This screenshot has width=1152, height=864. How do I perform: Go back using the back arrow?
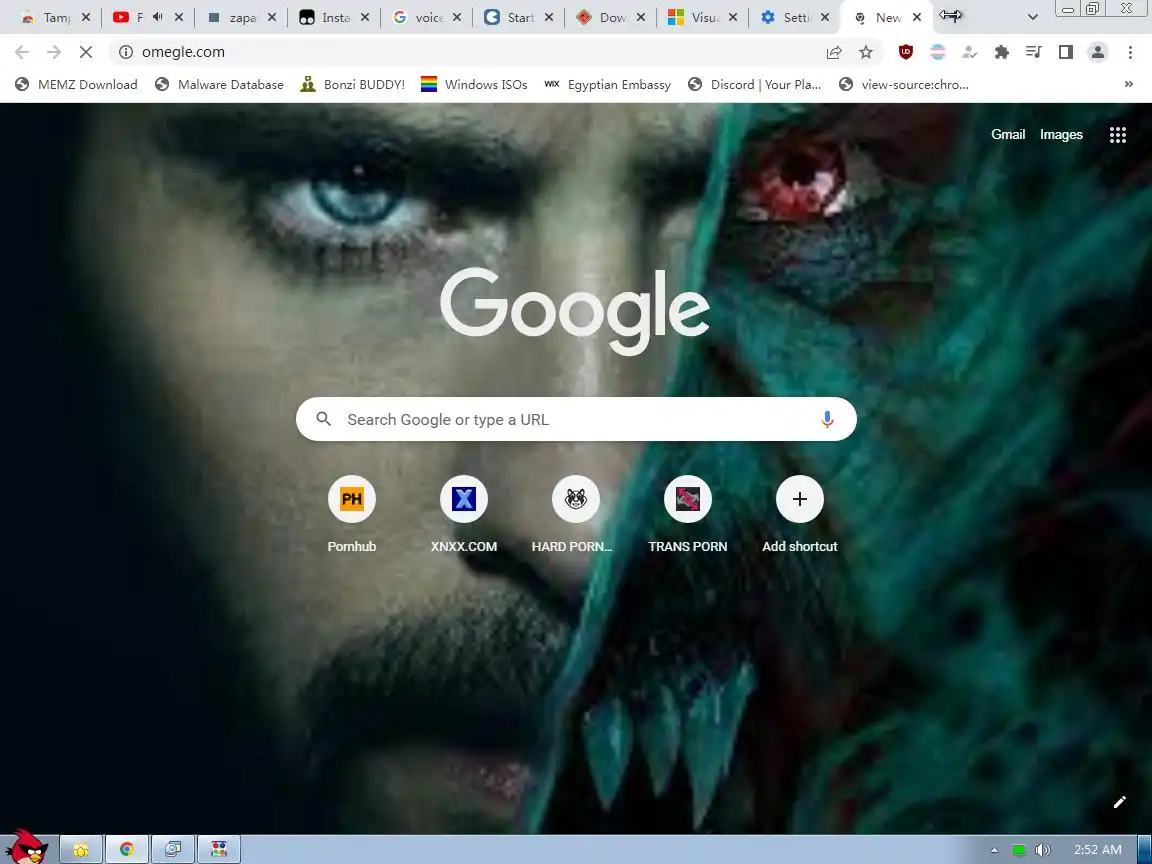click(22, 52)
